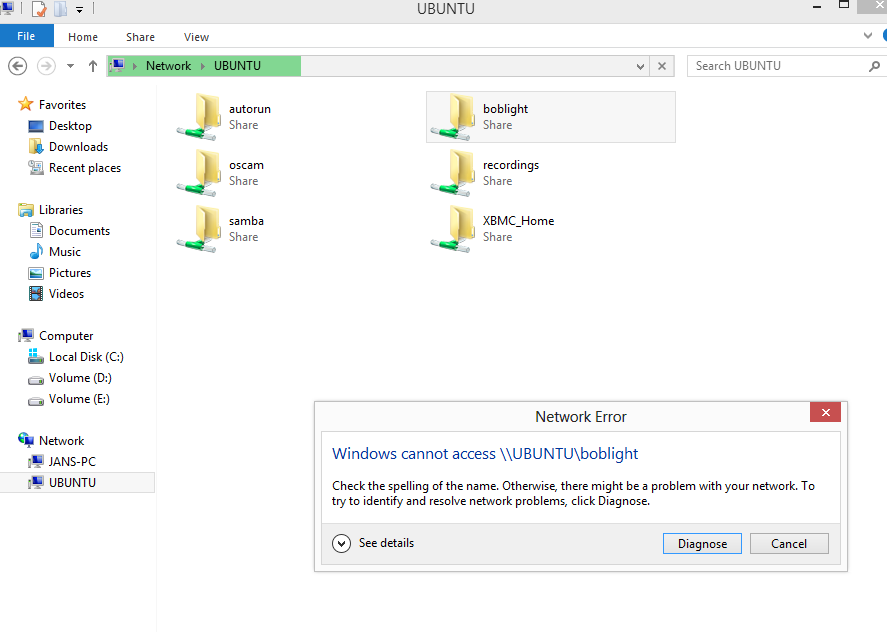Screen dimensions: 887x632
Task: Click New folder icon in quick access toolbar
Action: pyautogui.click(x=60, y=9)
